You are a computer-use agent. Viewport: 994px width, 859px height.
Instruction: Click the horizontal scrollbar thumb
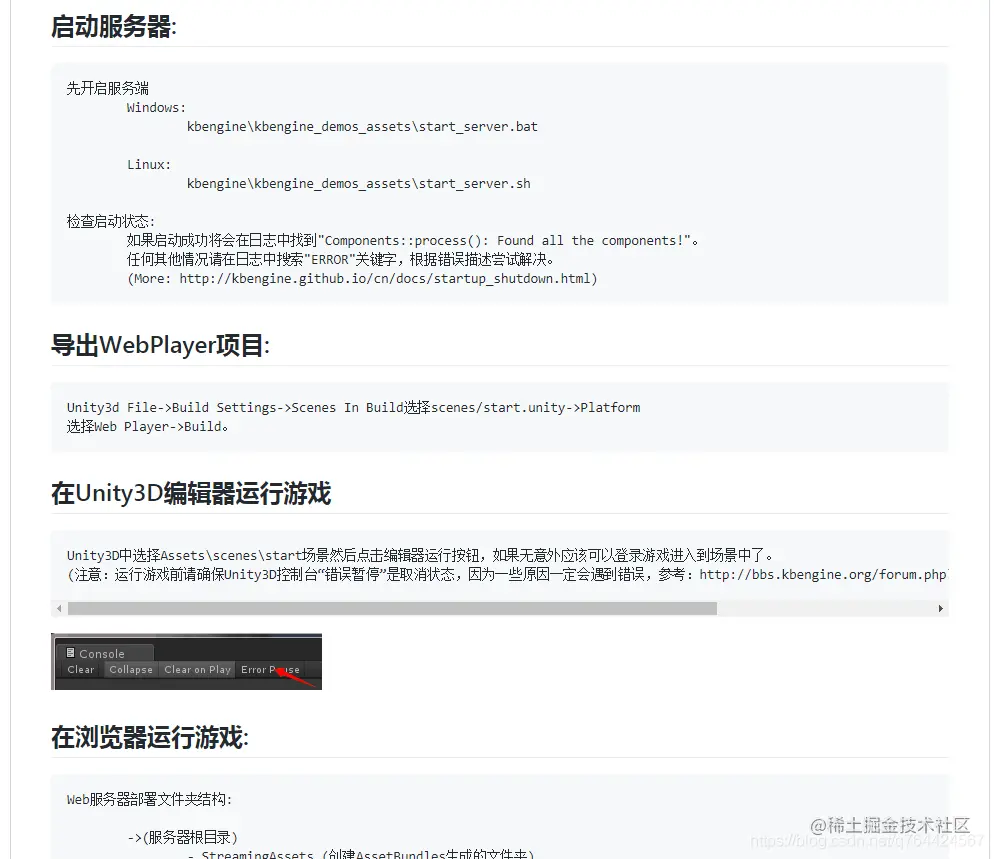point(390,608)
